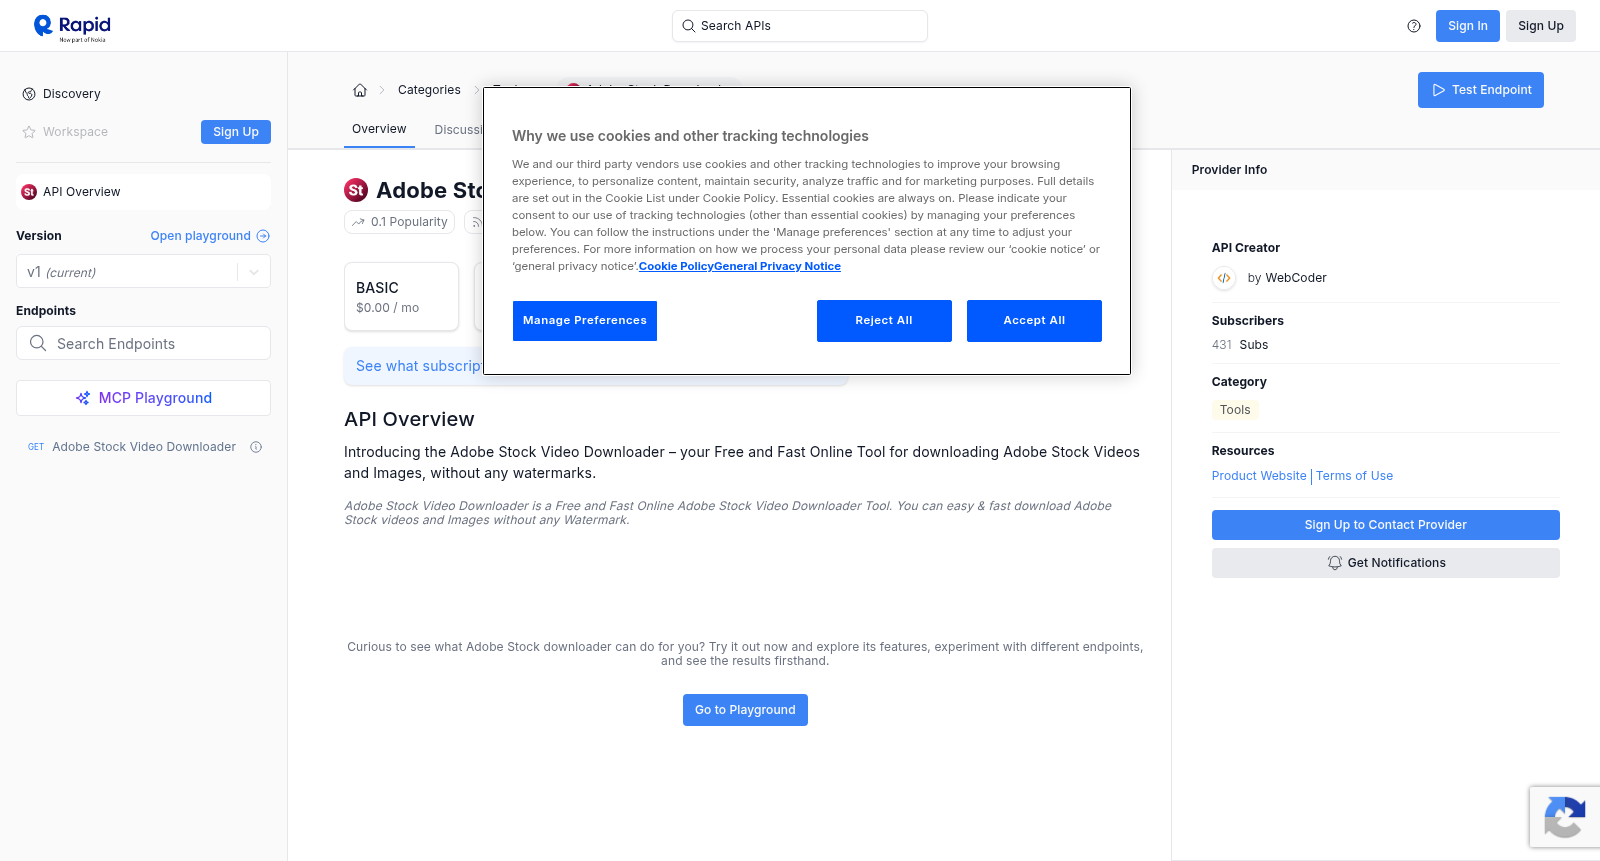This screenshot has width=1600, height=861.
Task: Click the Workspace star icon
Action: [29, 132]
